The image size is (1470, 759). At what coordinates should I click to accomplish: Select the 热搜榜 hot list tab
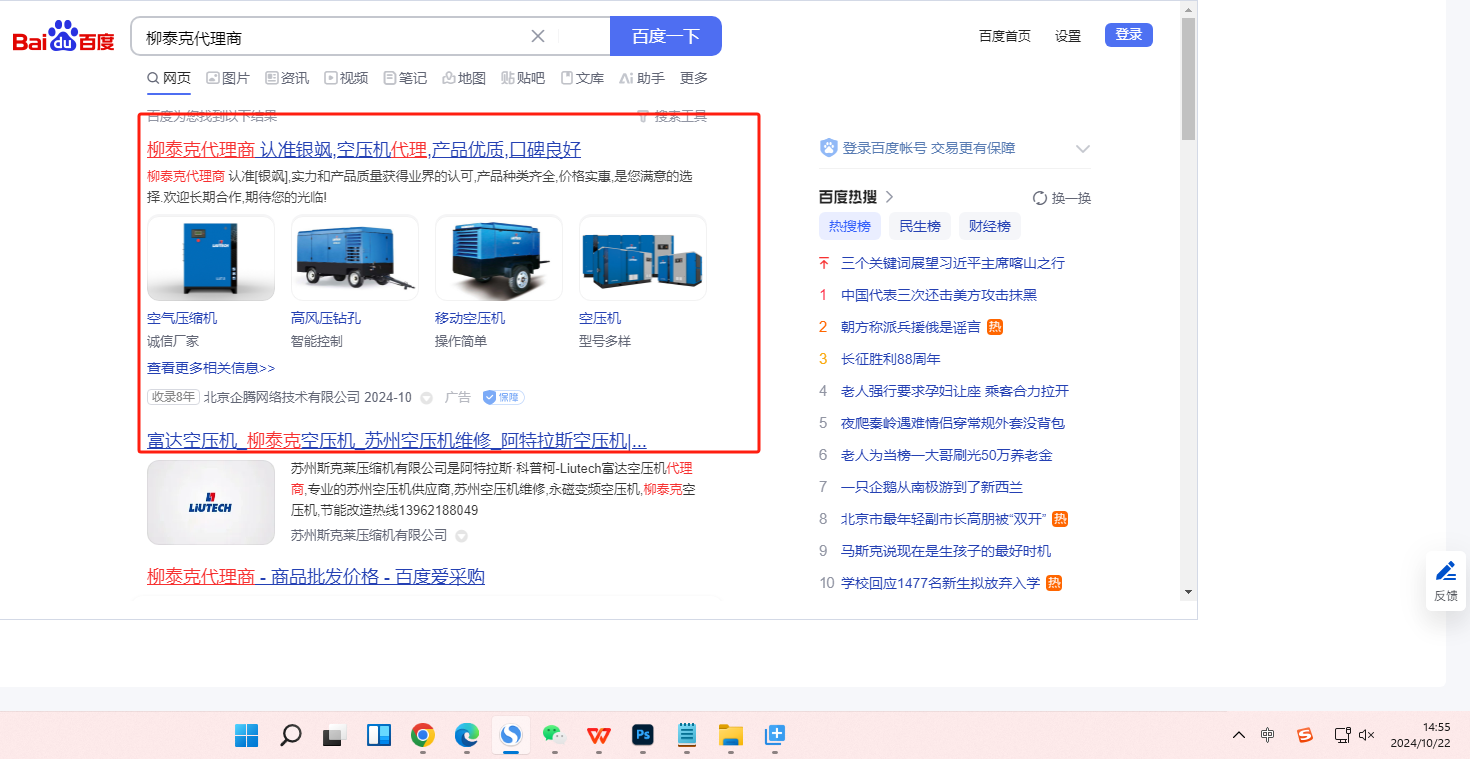coord(850,226)
